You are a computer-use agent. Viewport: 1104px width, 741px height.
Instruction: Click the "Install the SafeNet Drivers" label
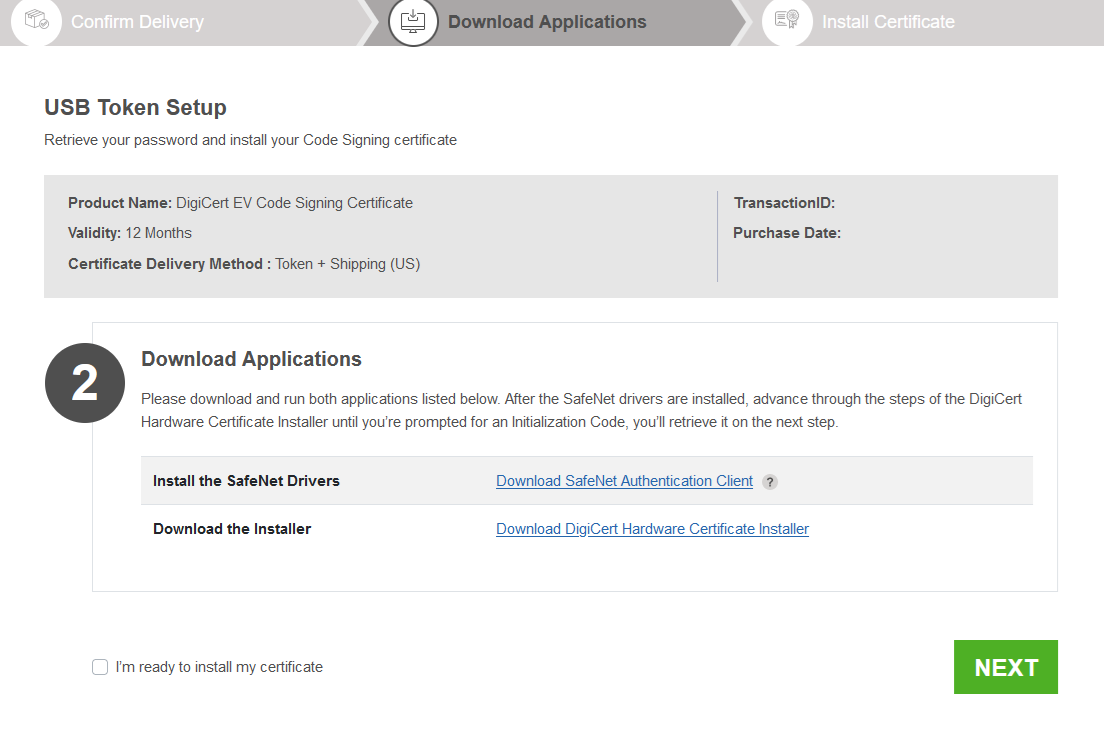click(x=246, y=481)
